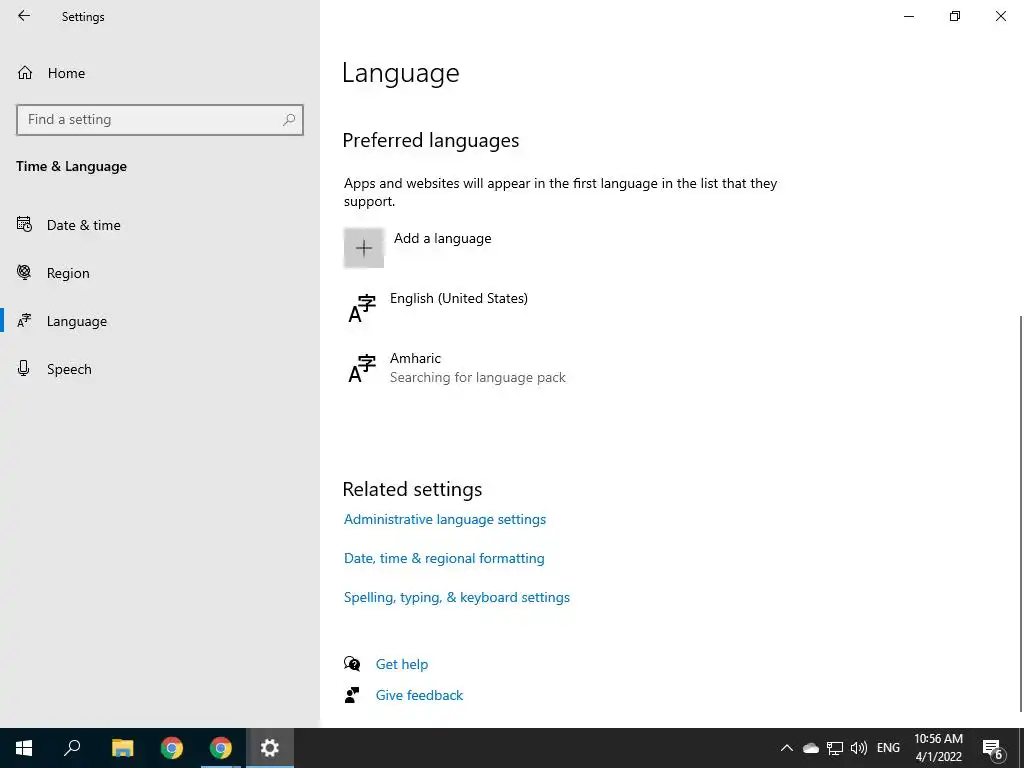Click the English language glyph icon
Viewport: 1024px width, 768px height.
click(362, 309)
